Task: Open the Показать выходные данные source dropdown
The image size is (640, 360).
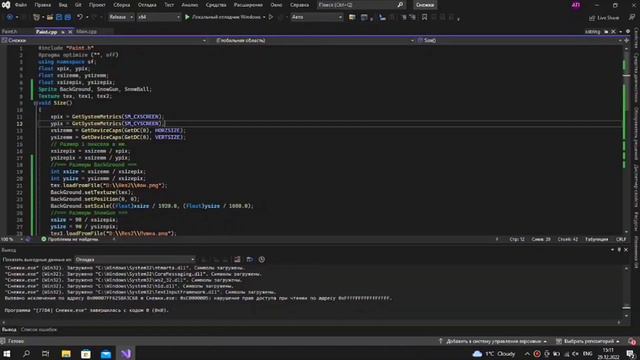Action: click(x=135, y=260)
